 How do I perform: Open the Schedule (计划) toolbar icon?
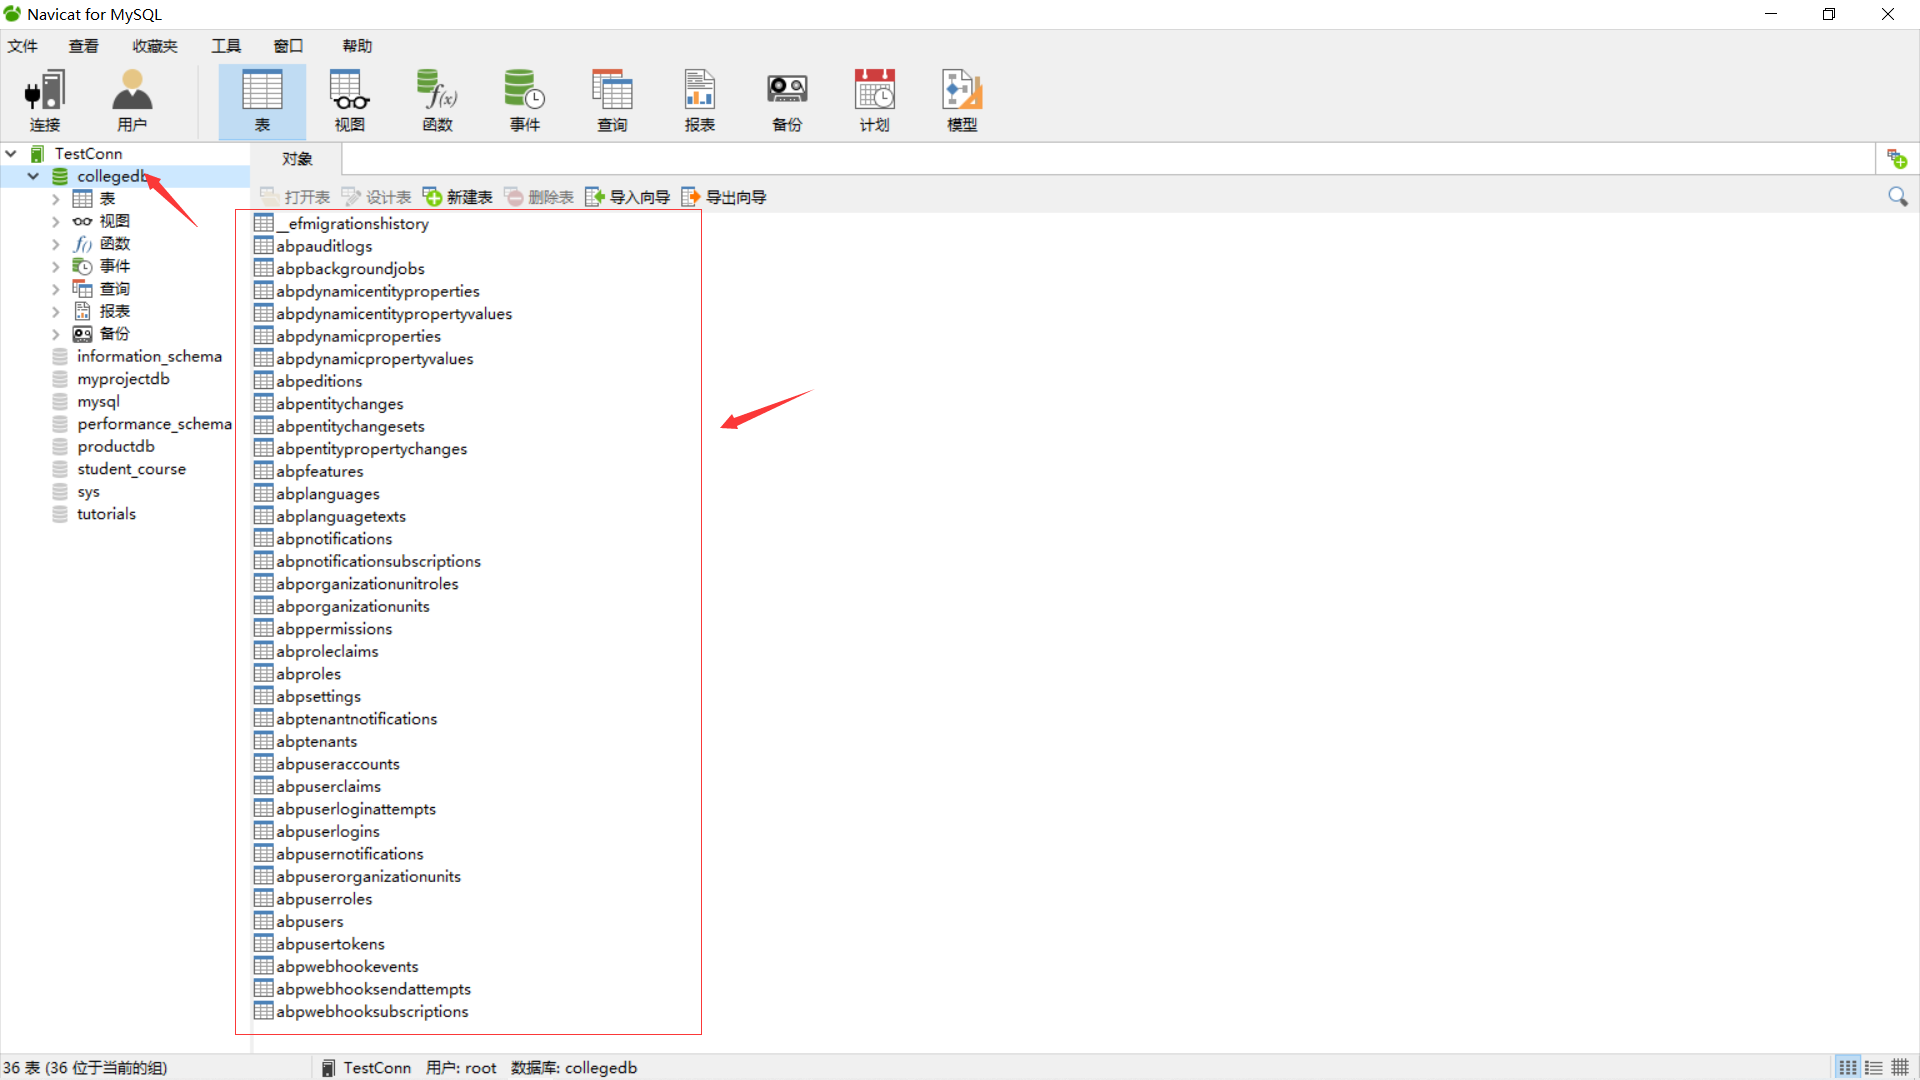(874, 100)
